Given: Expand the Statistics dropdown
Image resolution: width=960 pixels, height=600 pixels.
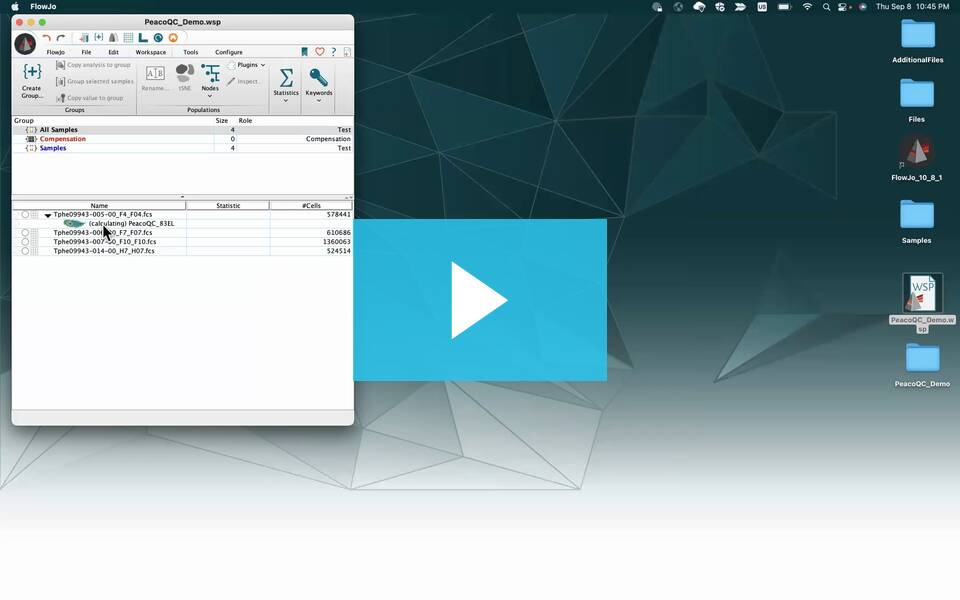Looking at the screenshot, I should click(x=286, y=100).
